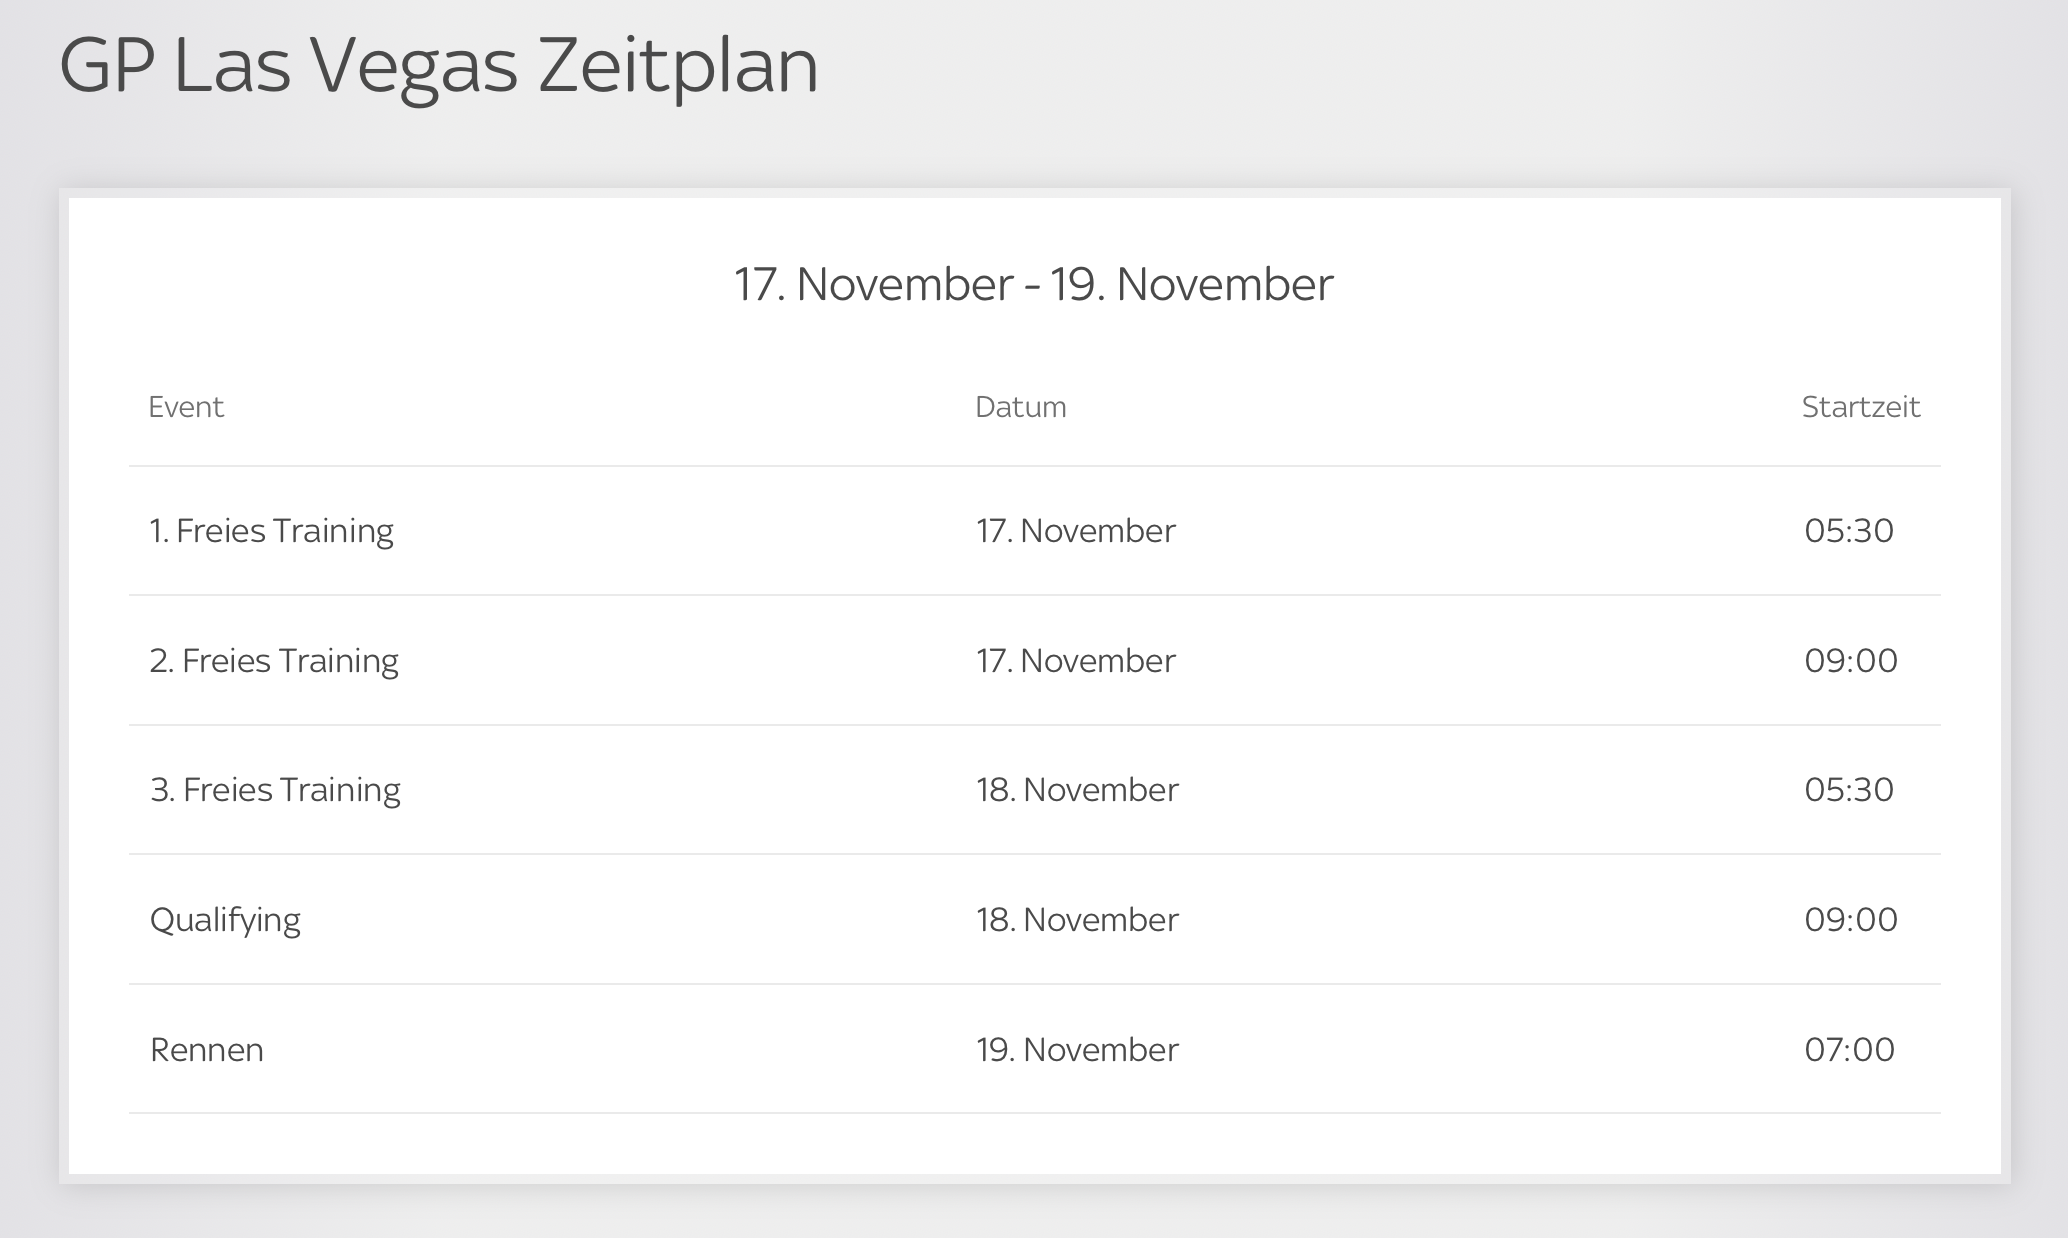The image size is (2068, 1238).
Task: Click 18. November date for 3. Freies Training
Action: [1077, 790]
